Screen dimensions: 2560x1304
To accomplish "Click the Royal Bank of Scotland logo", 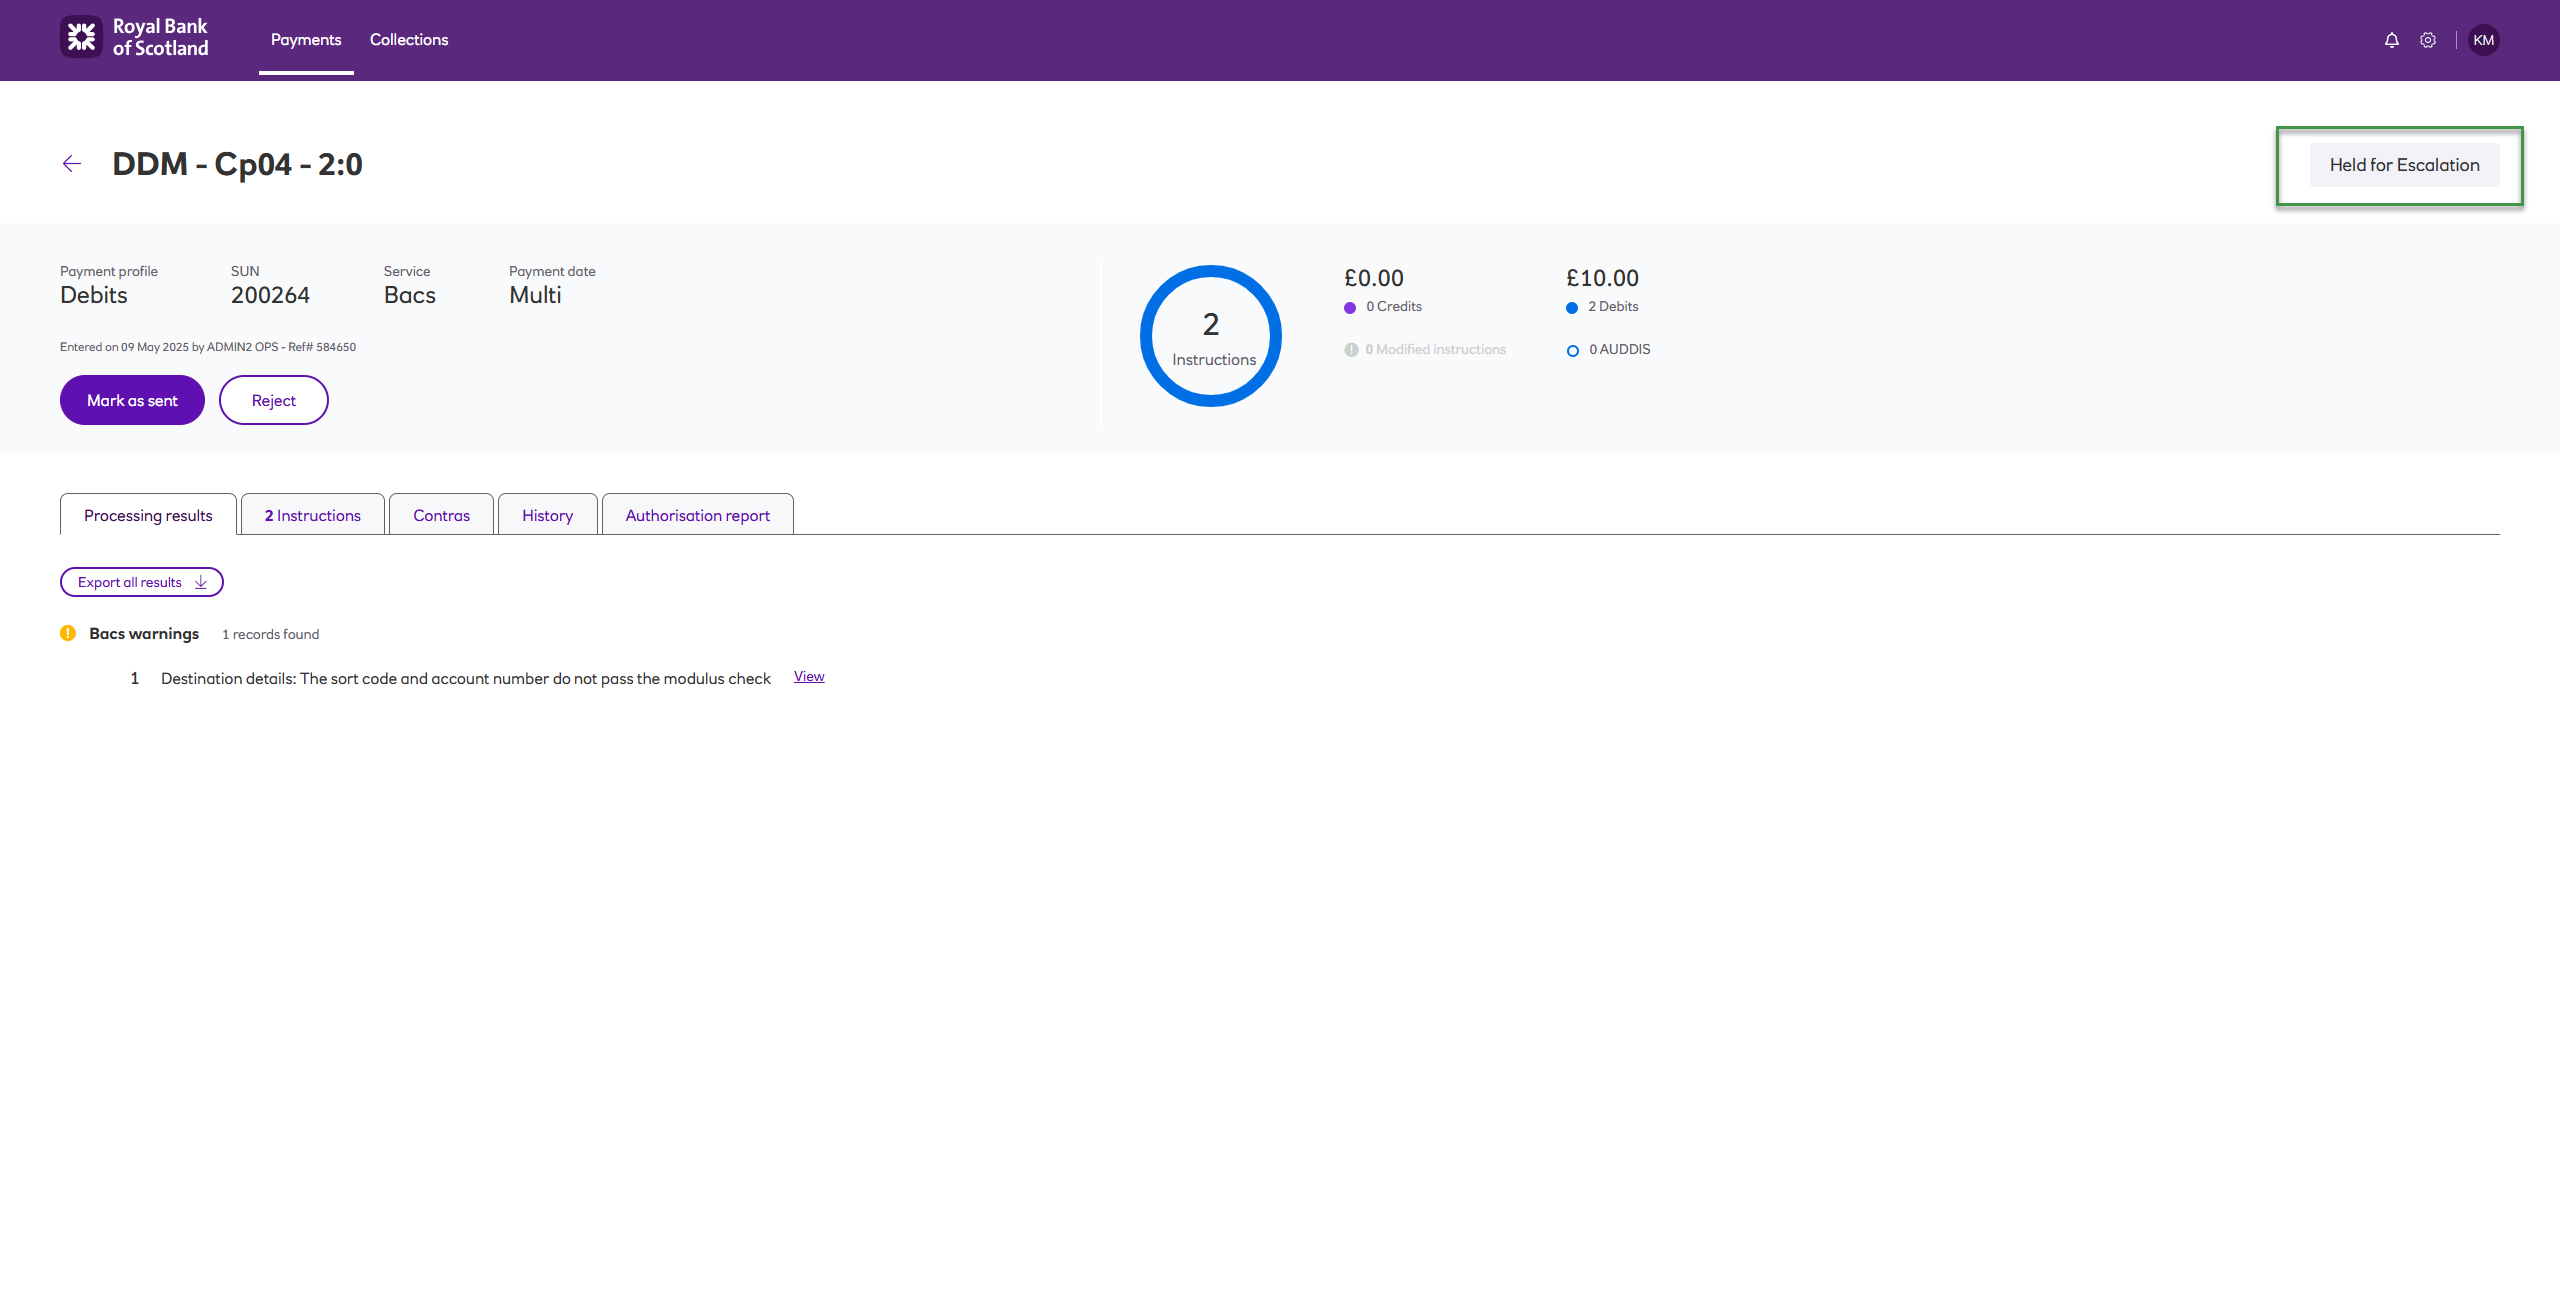I will 135,38.
